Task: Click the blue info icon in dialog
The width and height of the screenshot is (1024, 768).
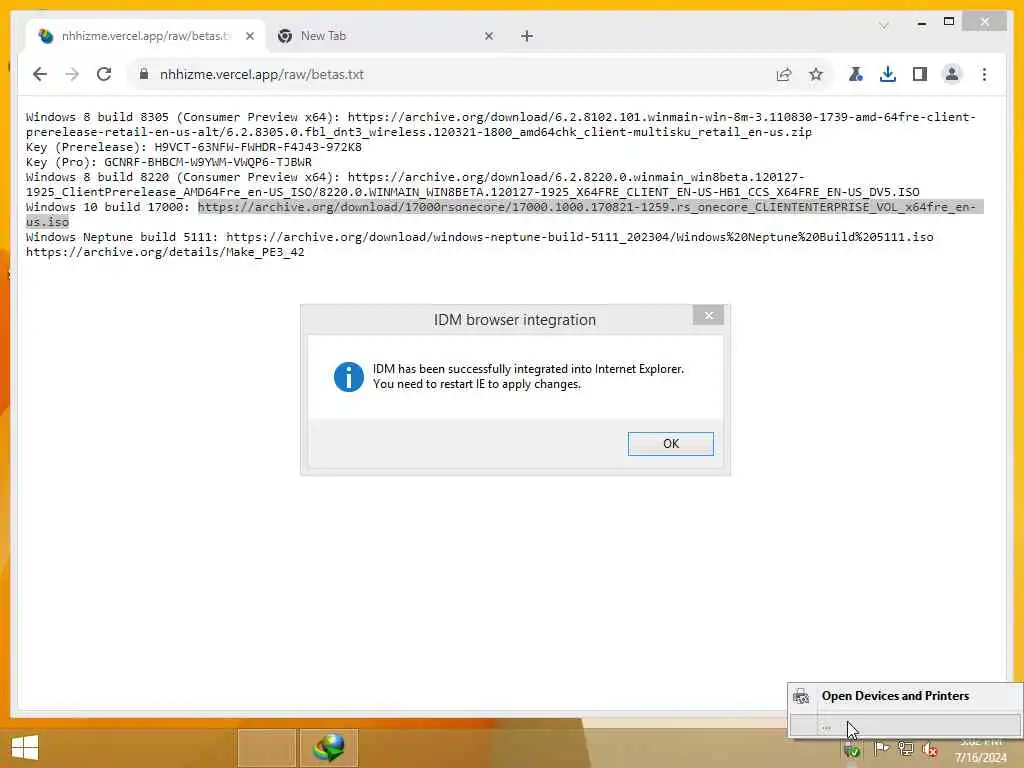Action: pyautogui.click(x=349, y=377)
